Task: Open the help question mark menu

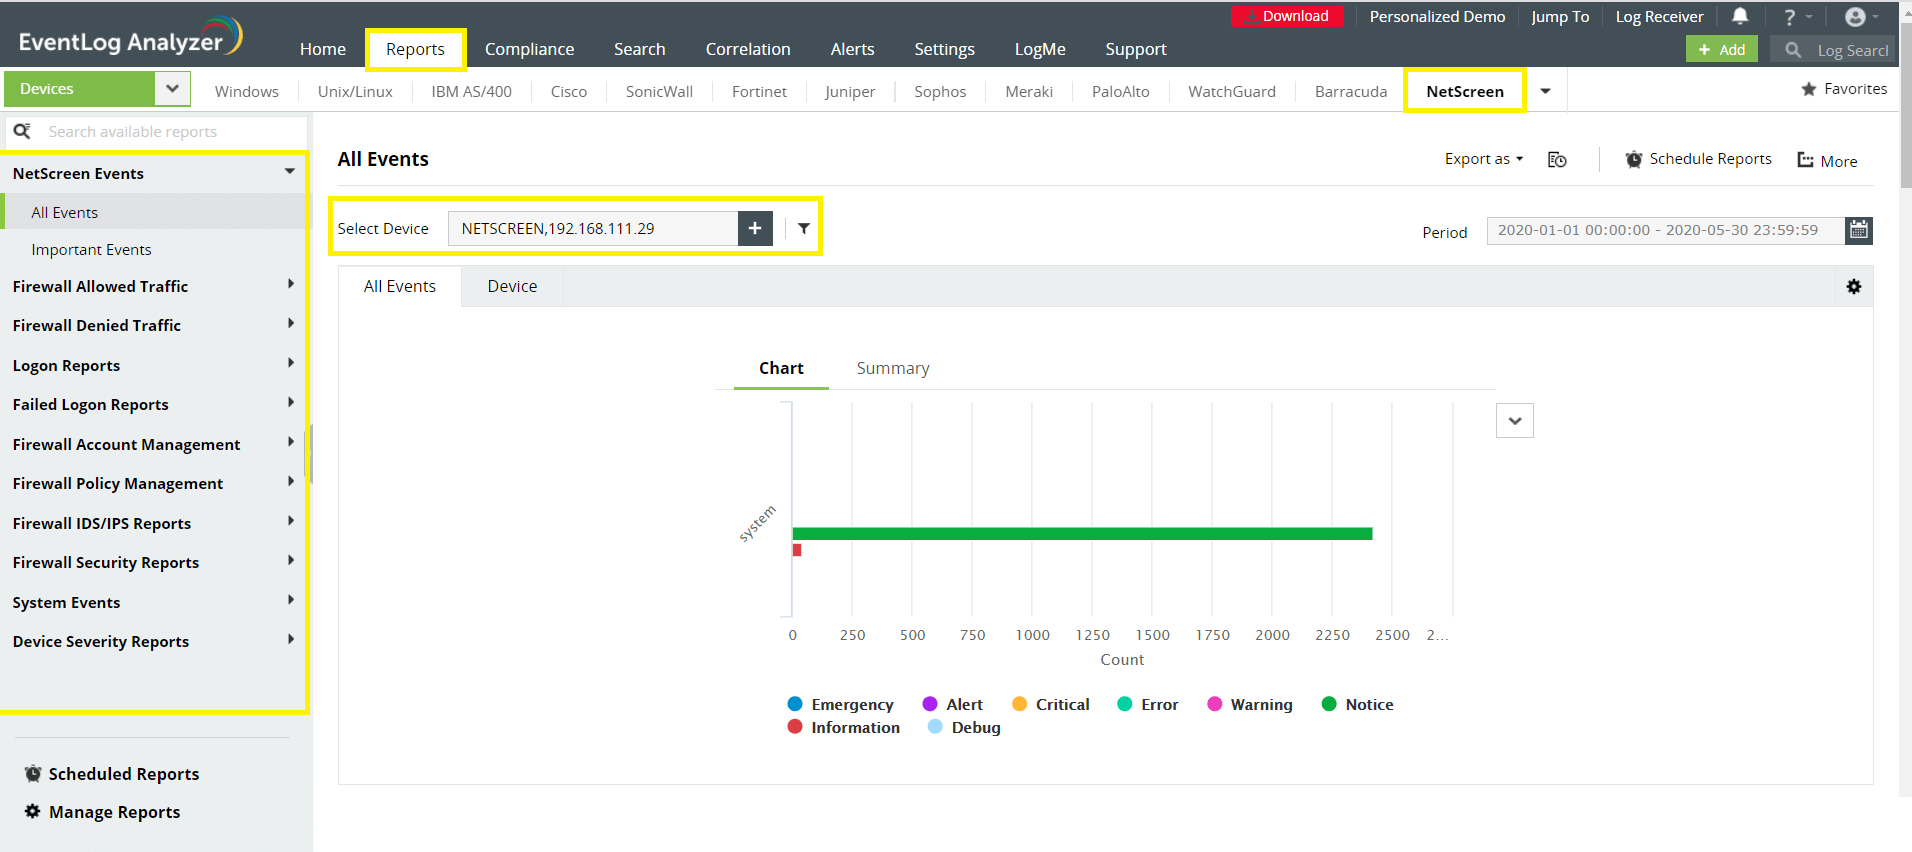Action: [1790, 17]
